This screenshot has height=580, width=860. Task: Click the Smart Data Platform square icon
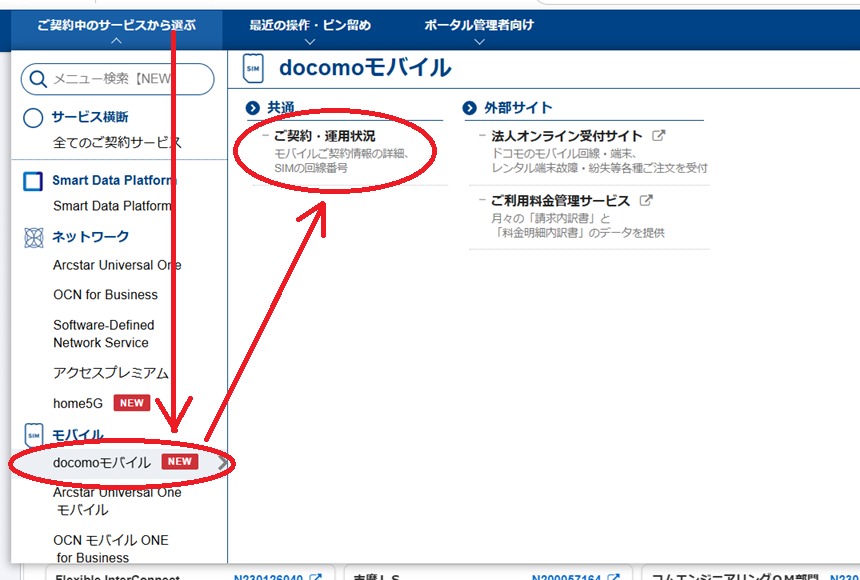click(x=33, y=181)
